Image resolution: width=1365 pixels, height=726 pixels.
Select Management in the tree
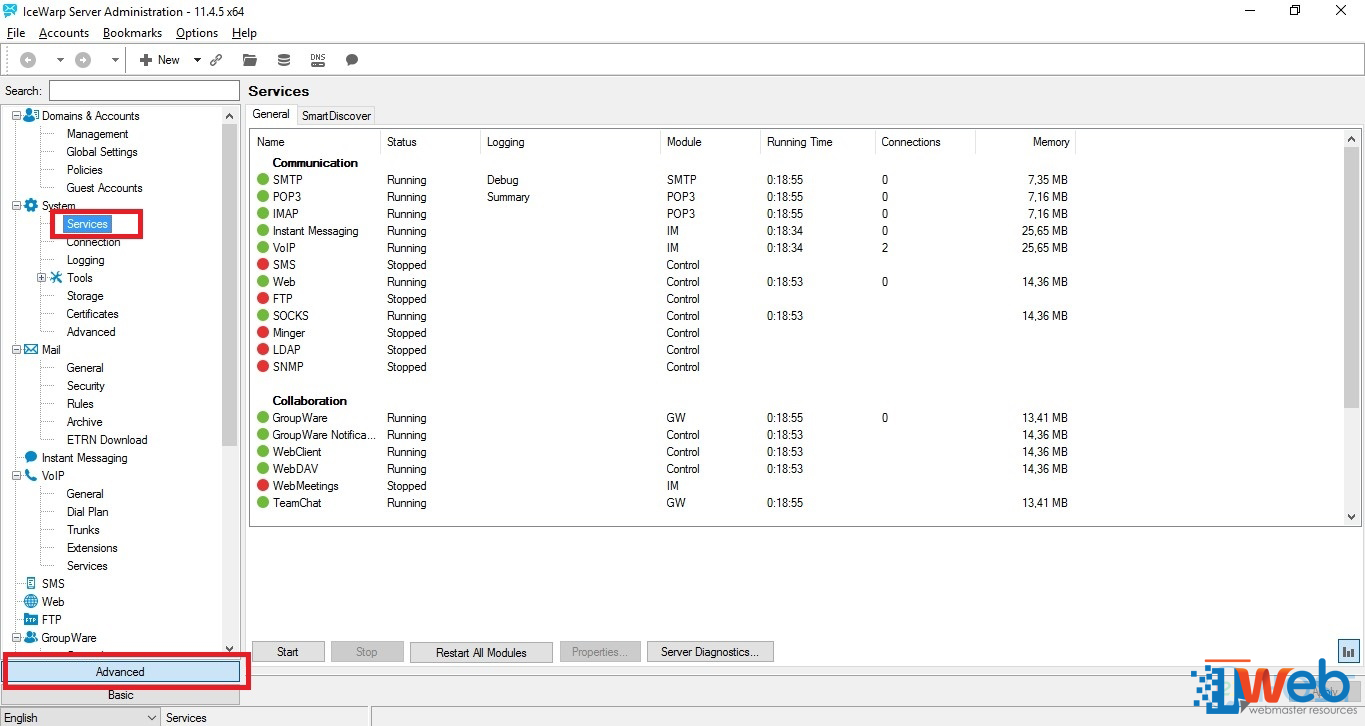(97, 134)
